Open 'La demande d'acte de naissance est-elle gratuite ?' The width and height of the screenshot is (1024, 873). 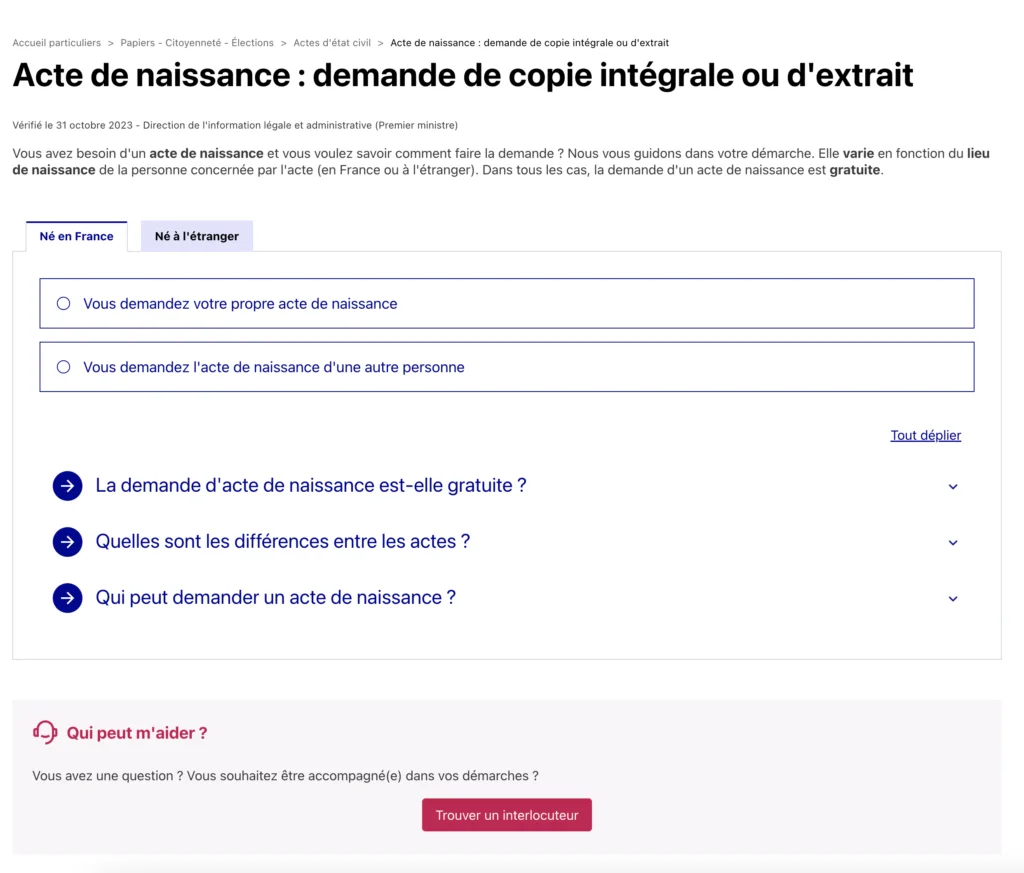point(311,486)
